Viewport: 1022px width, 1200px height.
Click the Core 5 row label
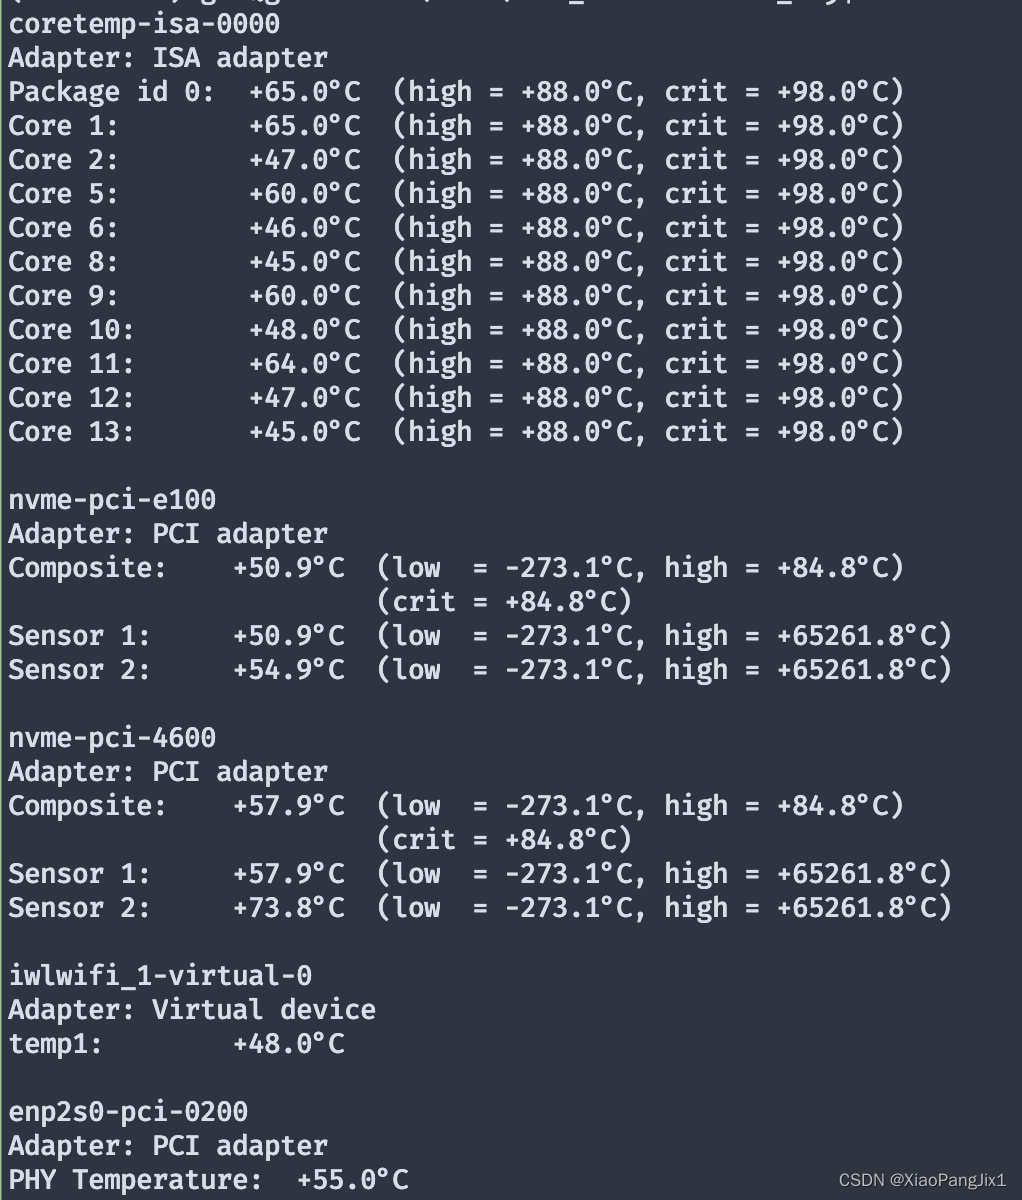(63, 194)
